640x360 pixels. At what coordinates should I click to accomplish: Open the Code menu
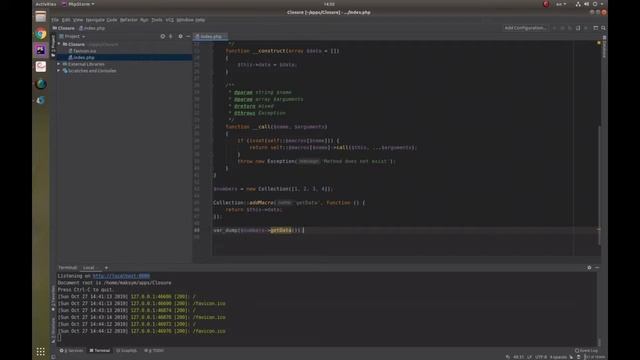(x=112, y=20)
